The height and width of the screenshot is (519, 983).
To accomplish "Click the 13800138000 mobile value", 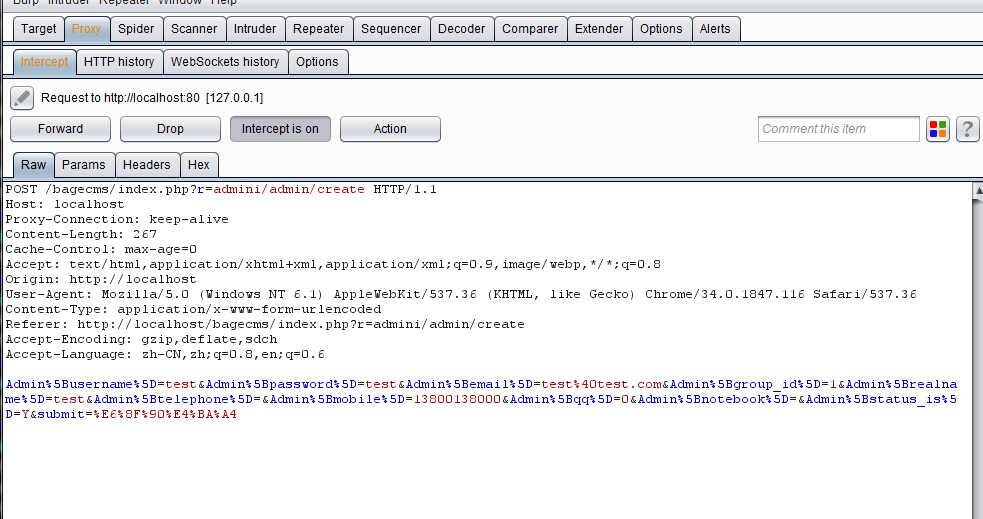I will (x=457, y=399).
